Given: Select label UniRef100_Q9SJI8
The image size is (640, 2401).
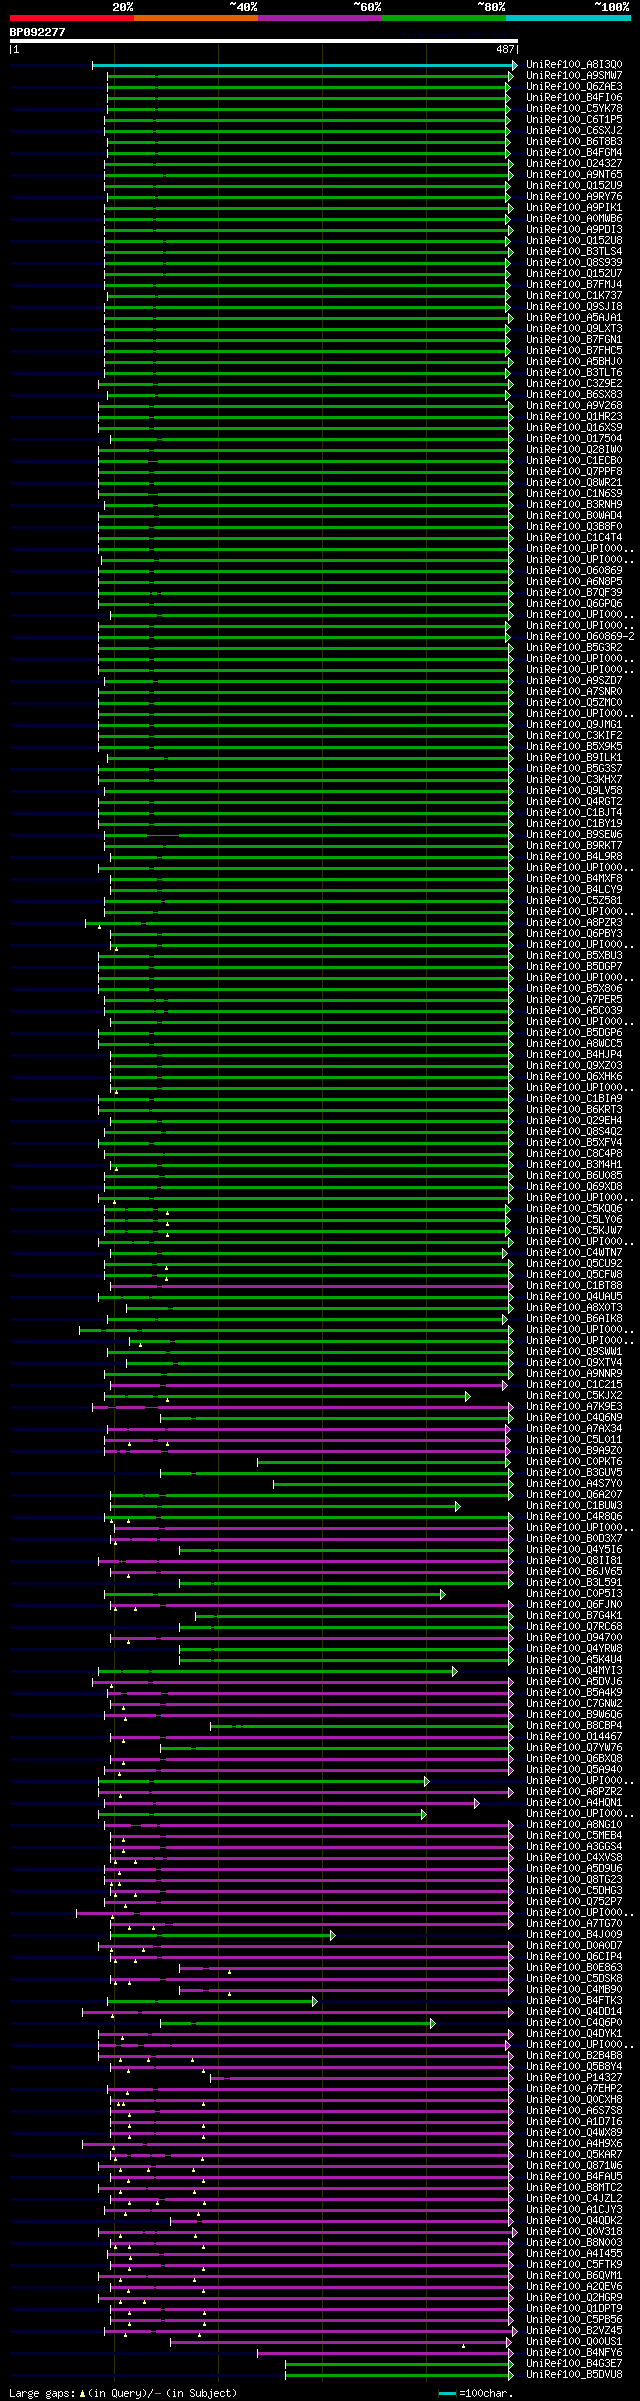Looking at the screenshot, I should [x=574, y=307].
